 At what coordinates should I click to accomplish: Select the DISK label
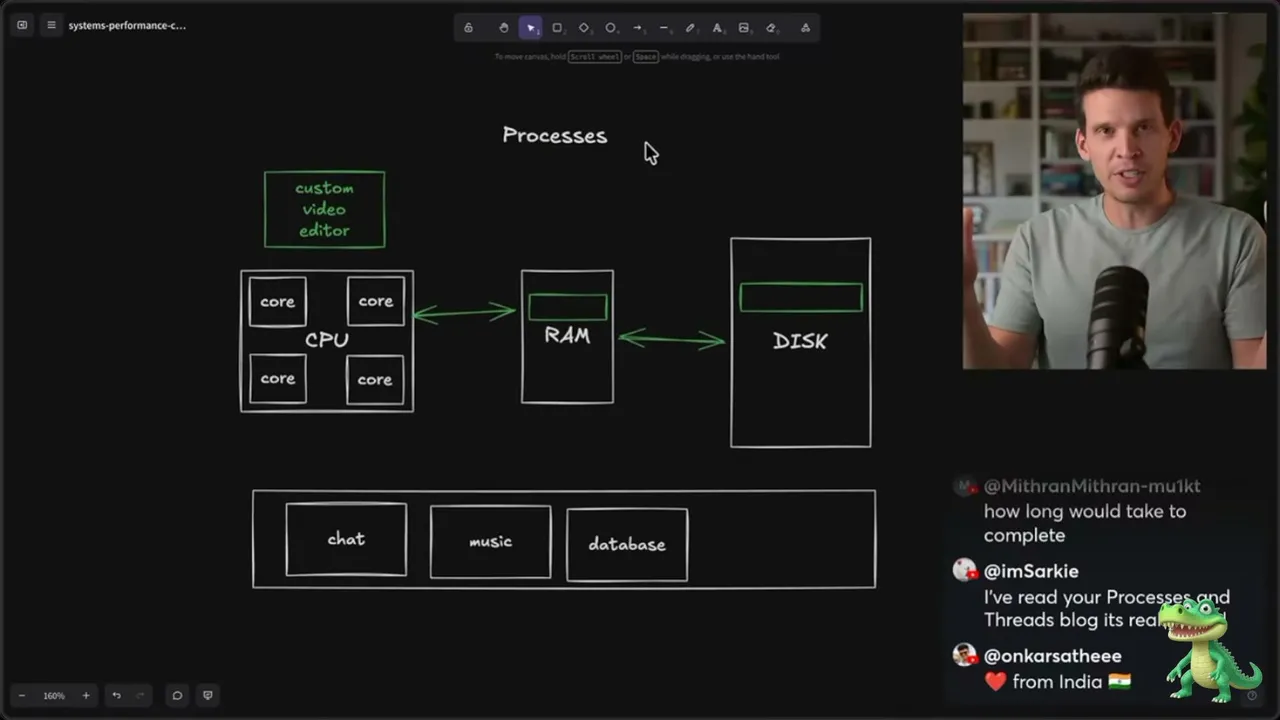click(x=800, y=341)
